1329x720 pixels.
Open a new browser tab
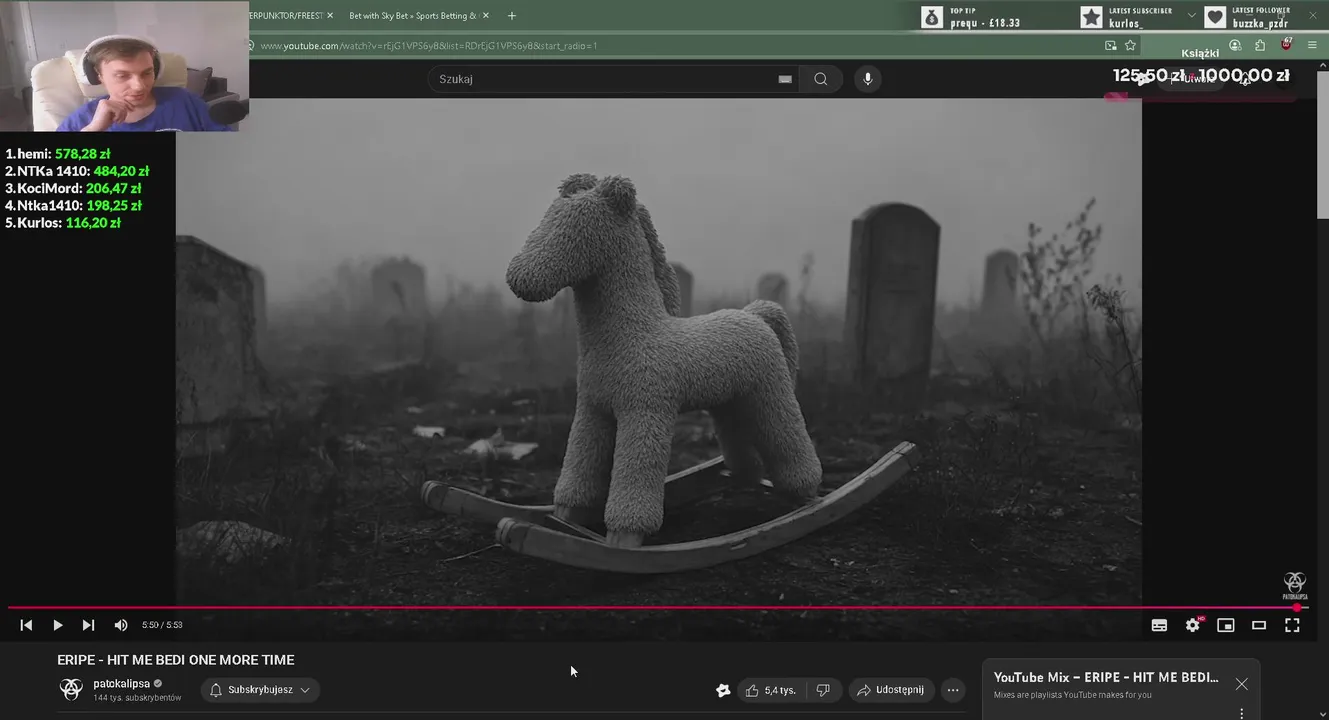pyautogui.click(x=512, y=16)
